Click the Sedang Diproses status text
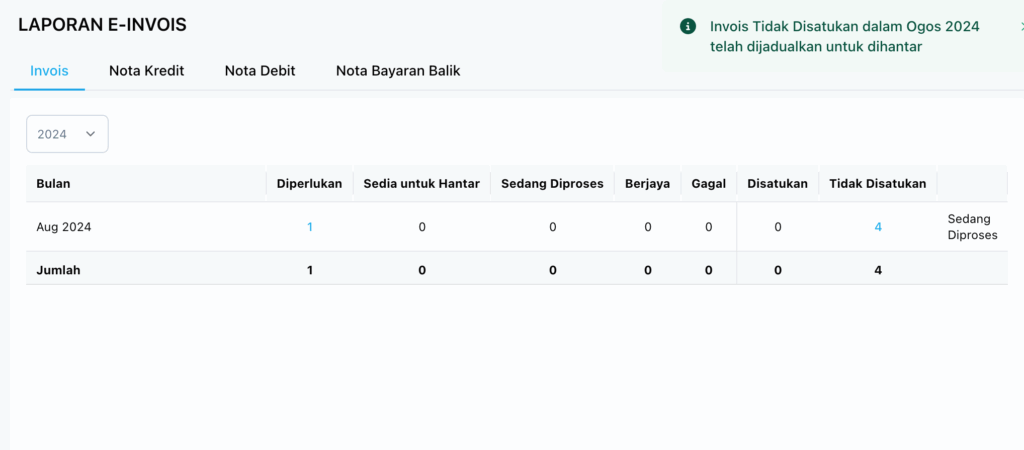 coord(972,227)
